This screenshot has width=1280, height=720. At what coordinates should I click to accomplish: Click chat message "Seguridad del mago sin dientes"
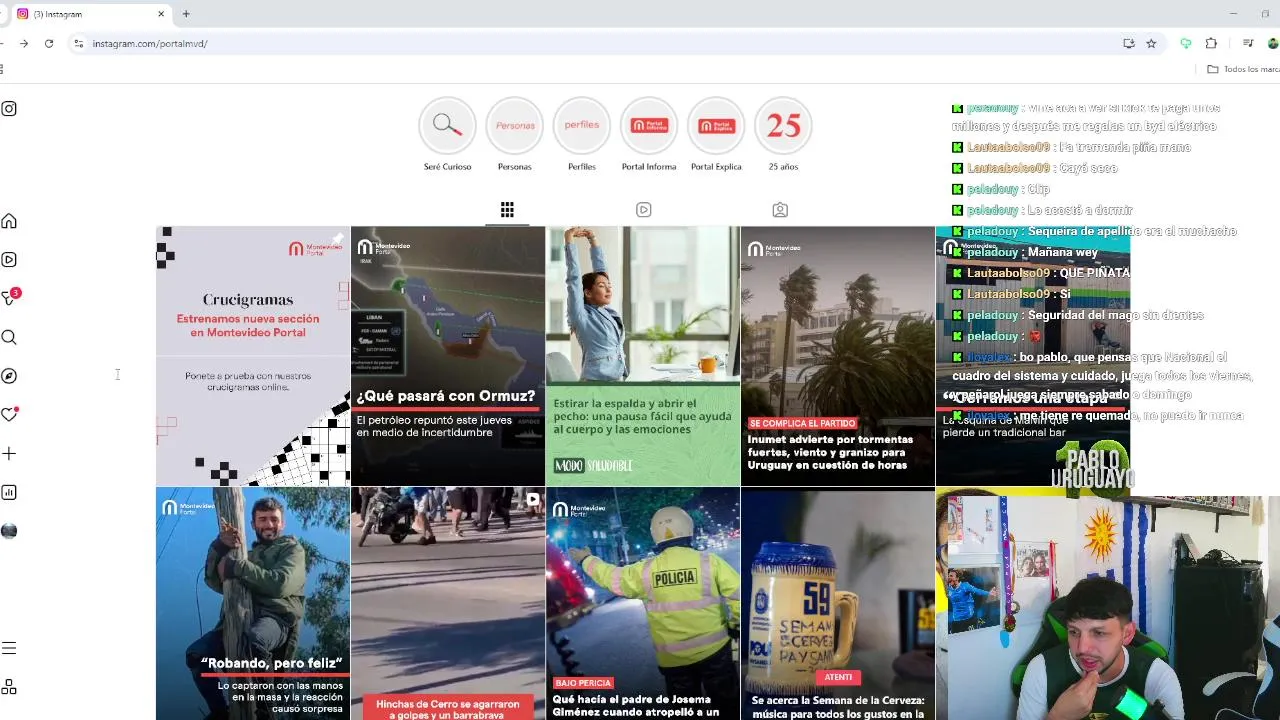(x=1115, y=315)
